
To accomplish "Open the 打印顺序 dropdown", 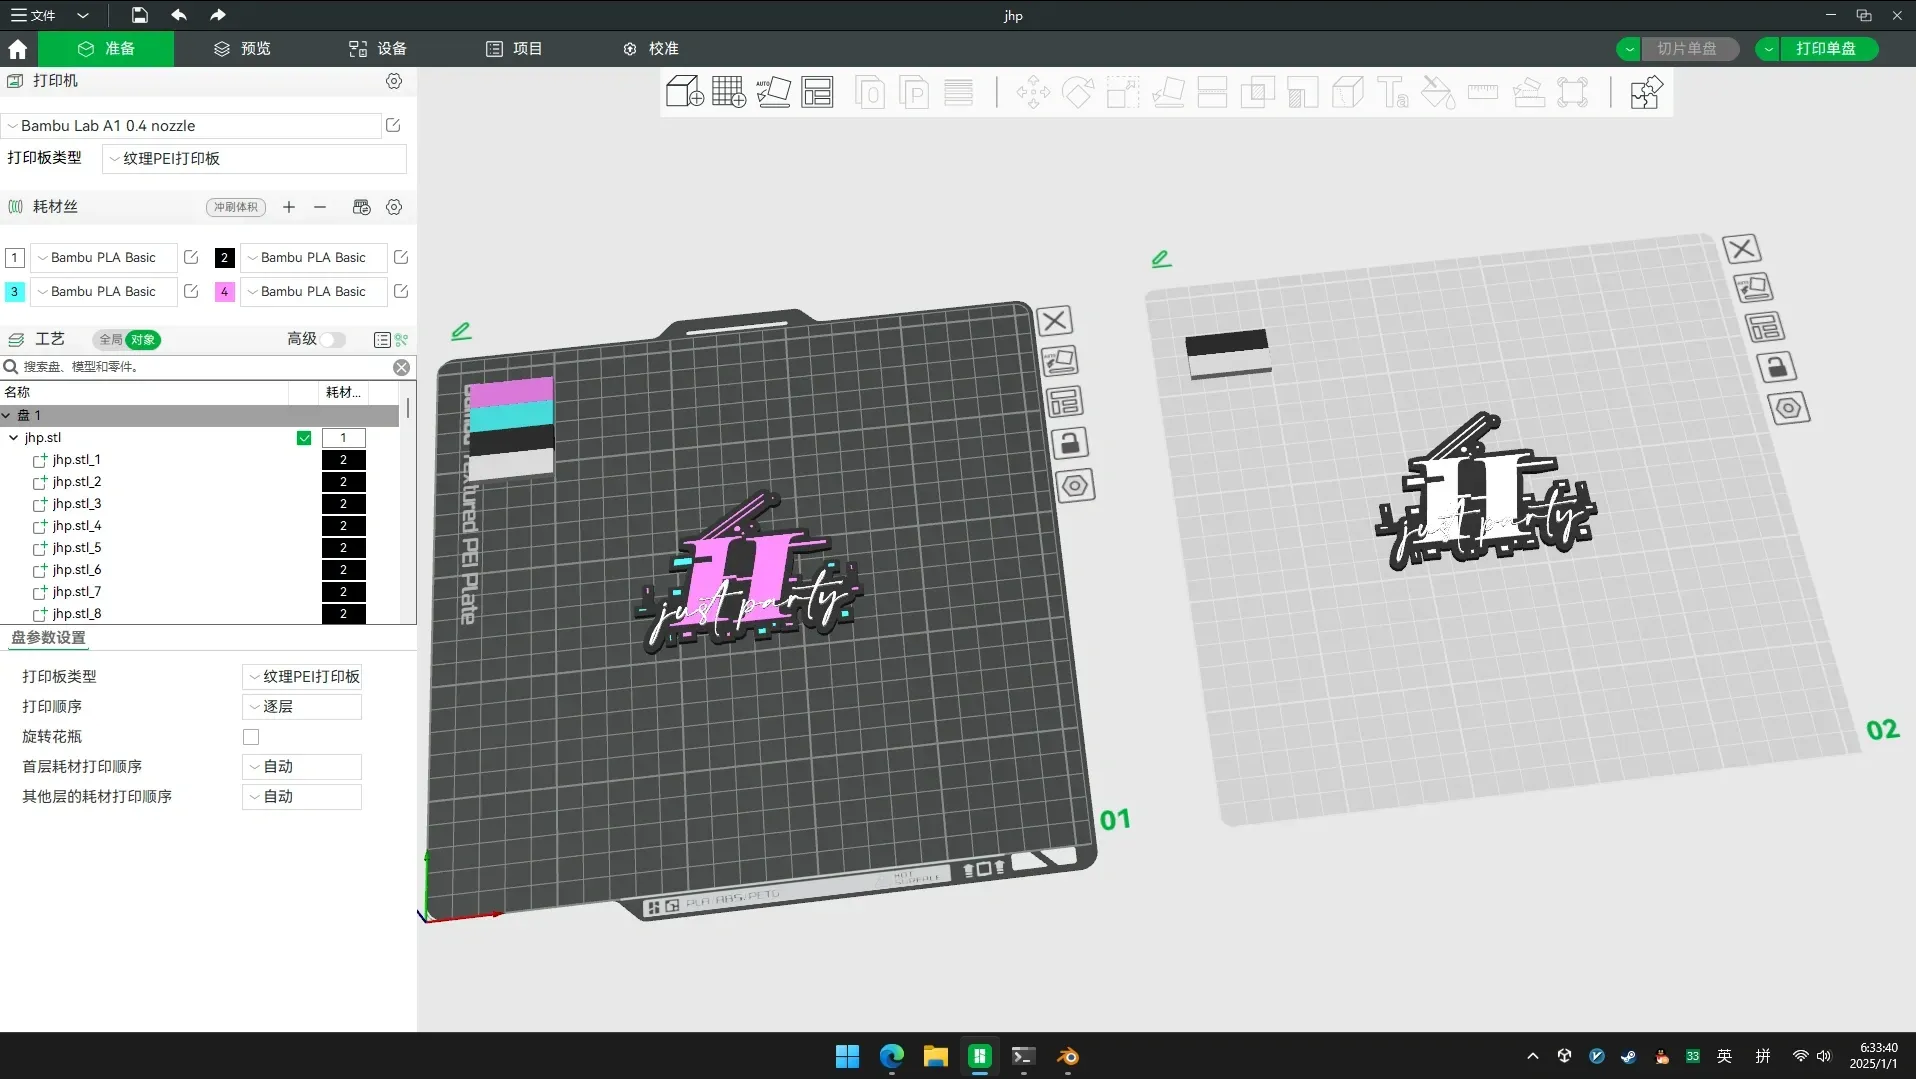I will (301, 707).
